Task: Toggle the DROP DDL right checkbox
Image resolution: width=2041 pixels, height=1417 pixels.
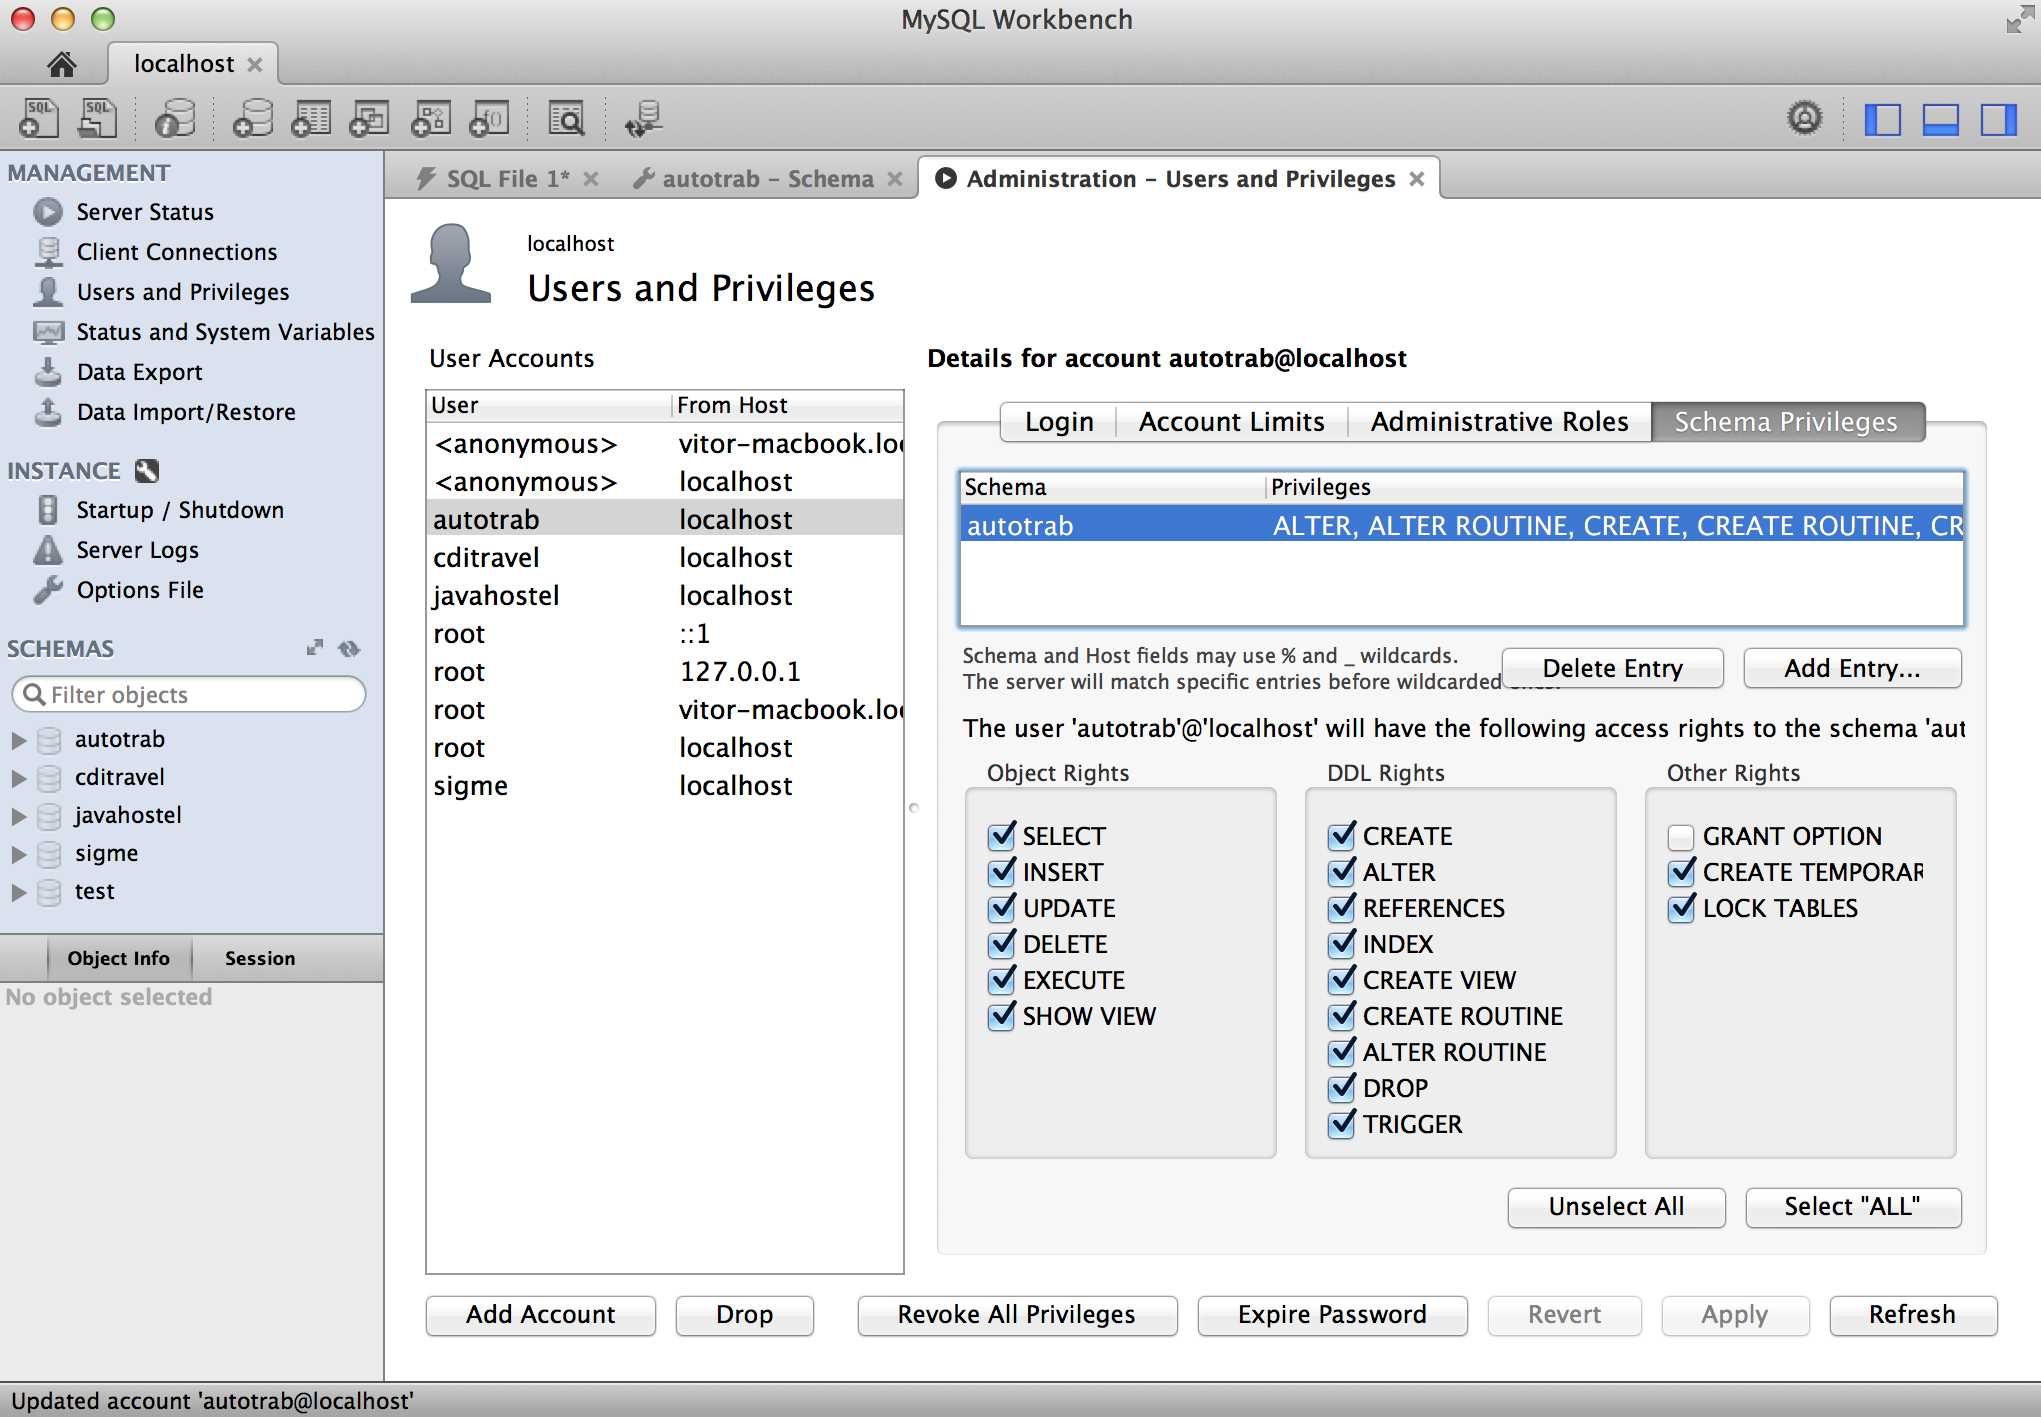Action: tap(1337, 1088)
